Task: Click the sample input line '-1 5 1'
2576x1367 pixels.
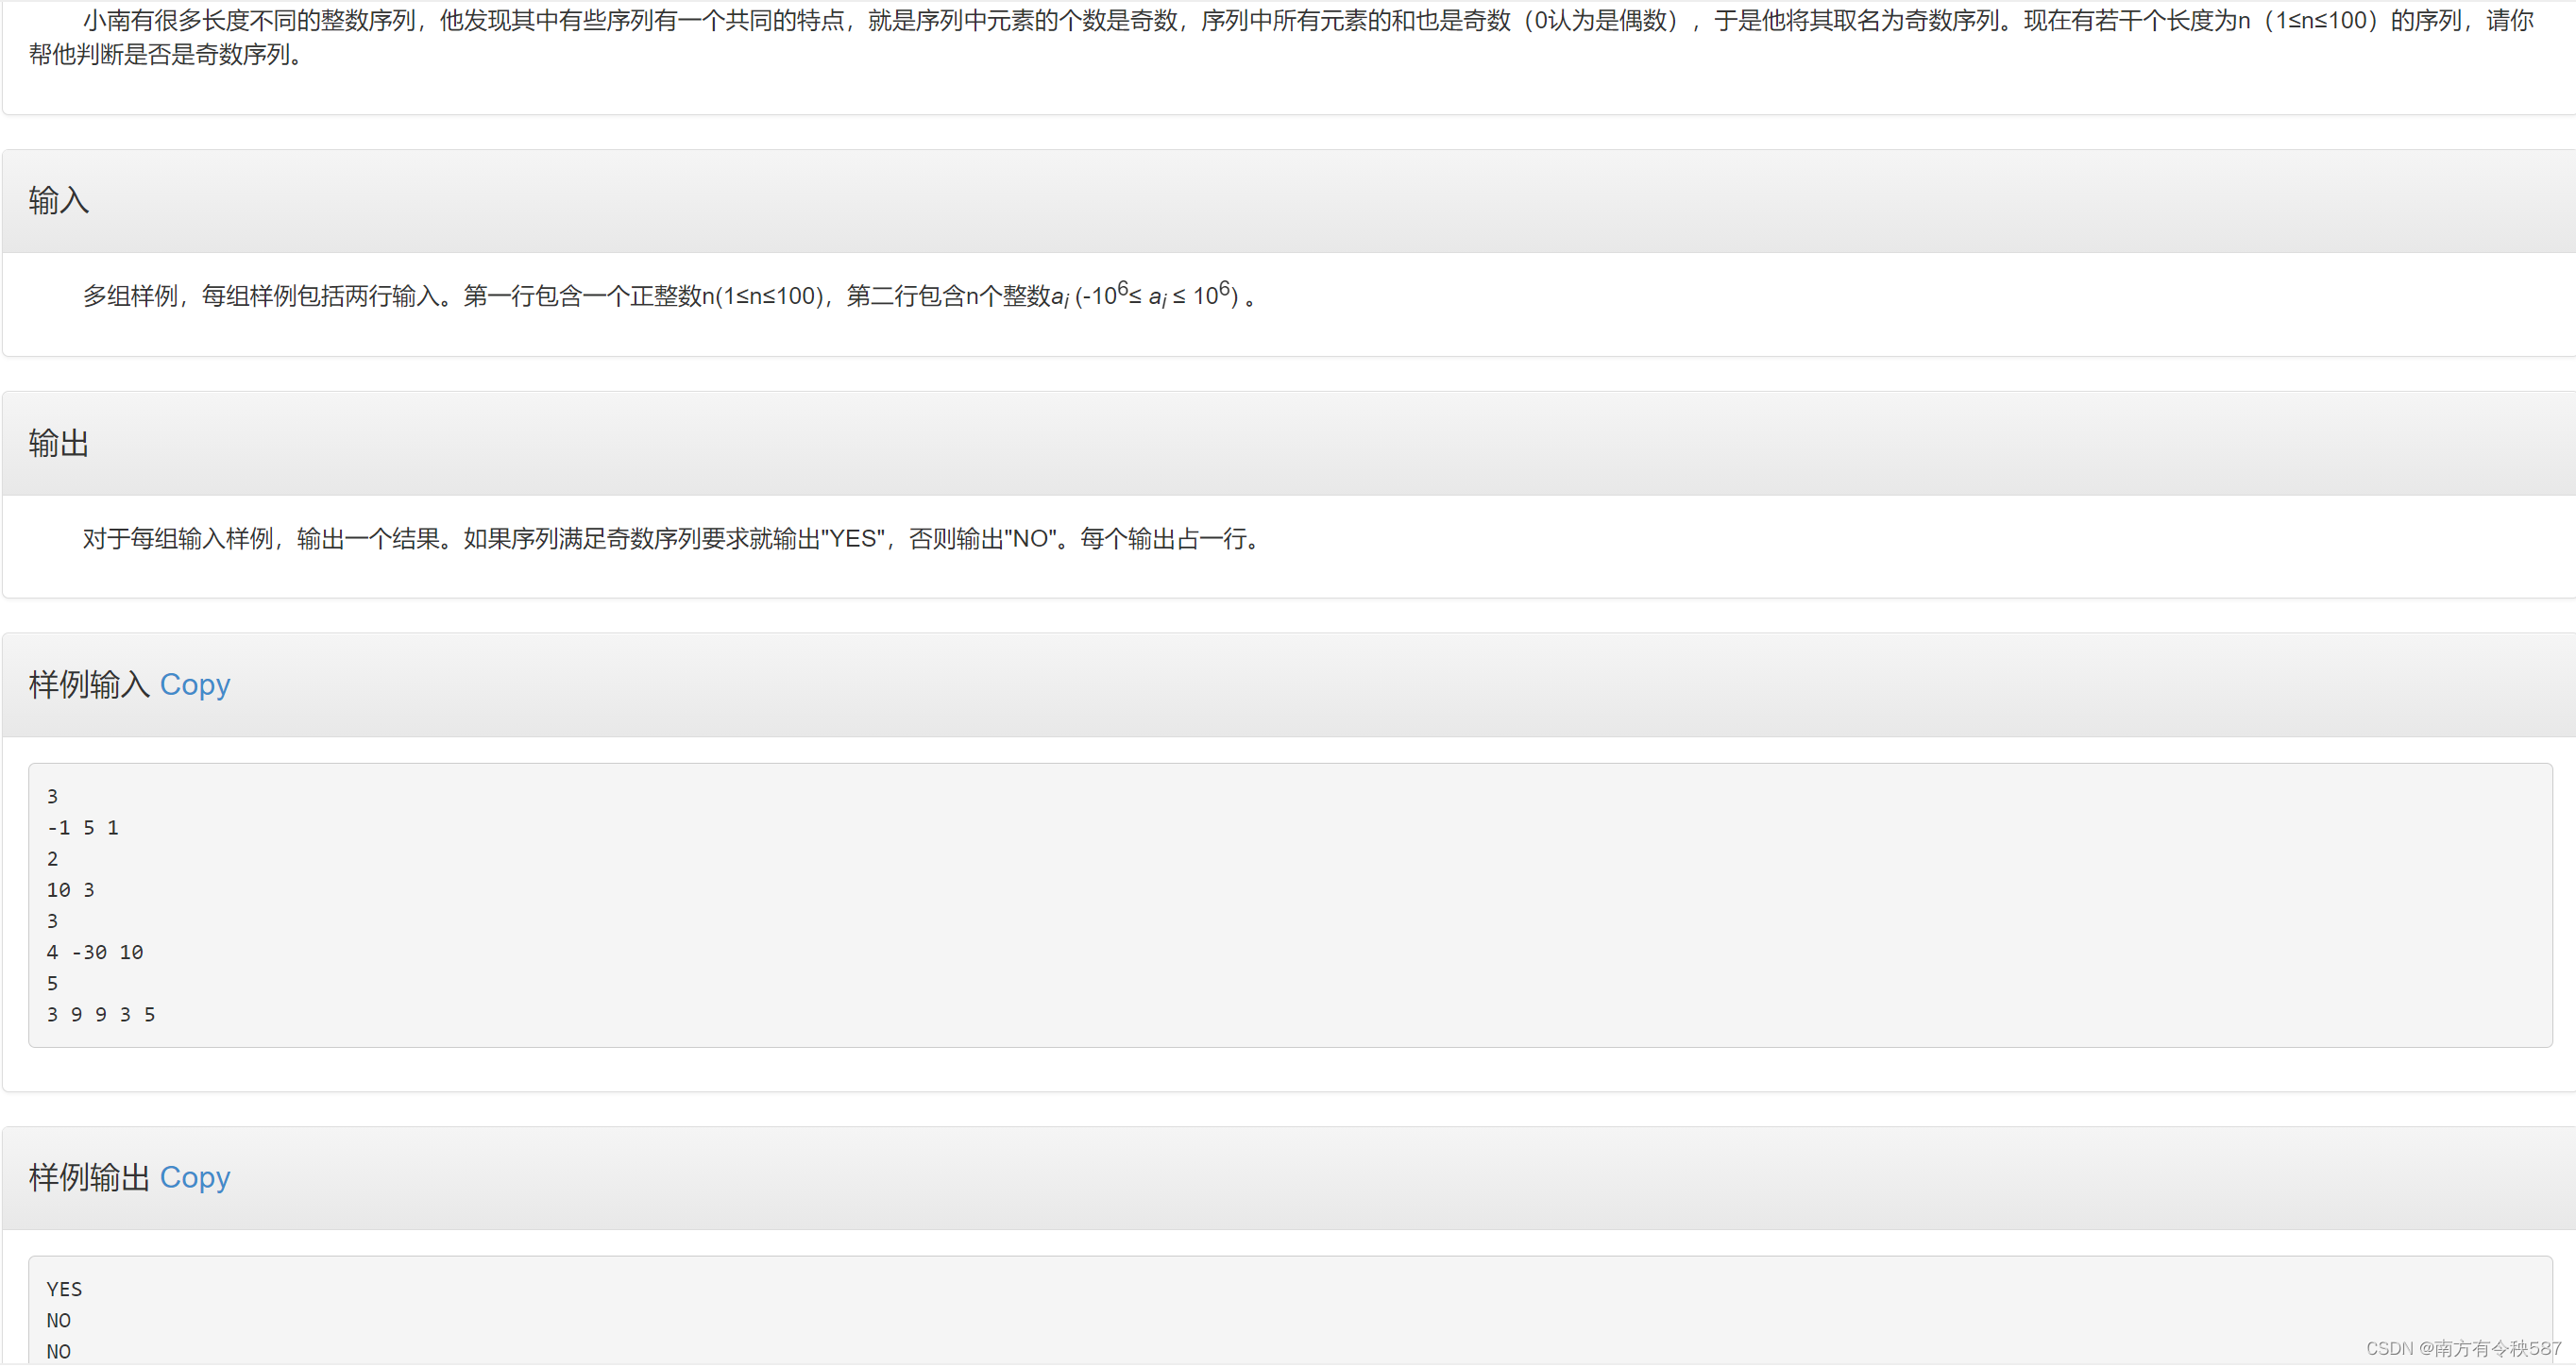Action: click(x=83, y=828)
